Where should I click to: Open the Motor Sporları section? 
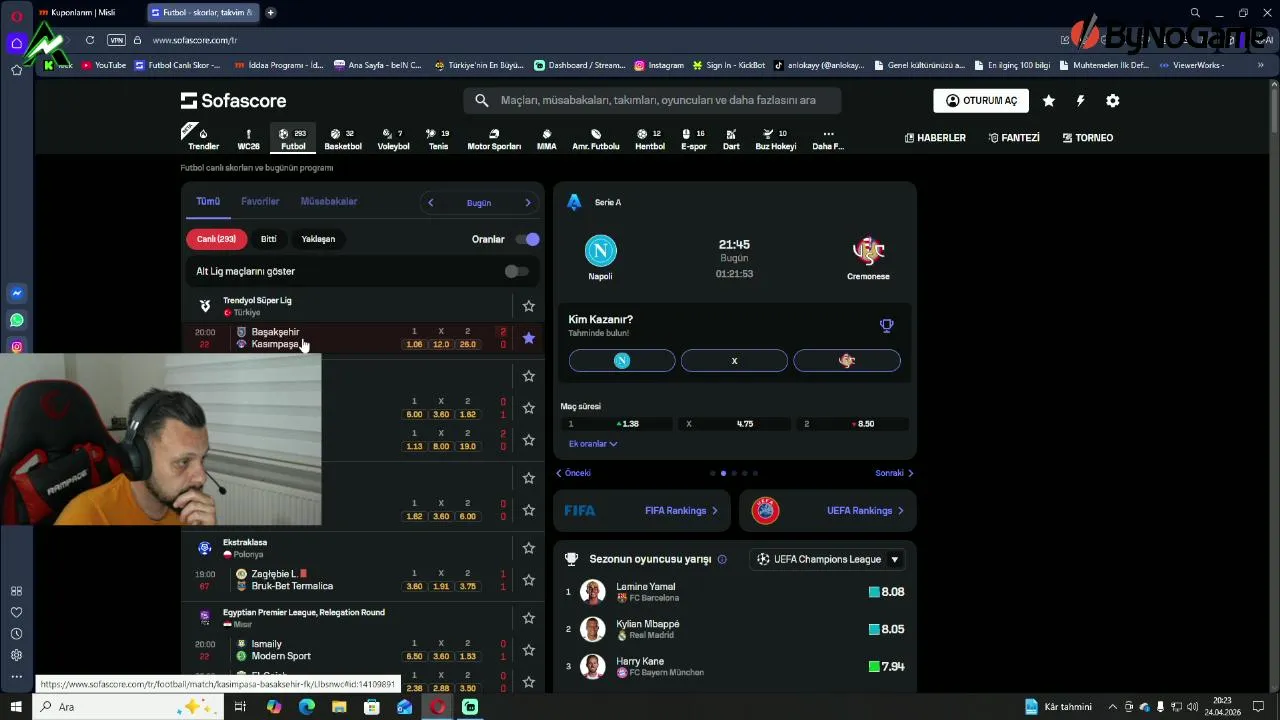494,139
